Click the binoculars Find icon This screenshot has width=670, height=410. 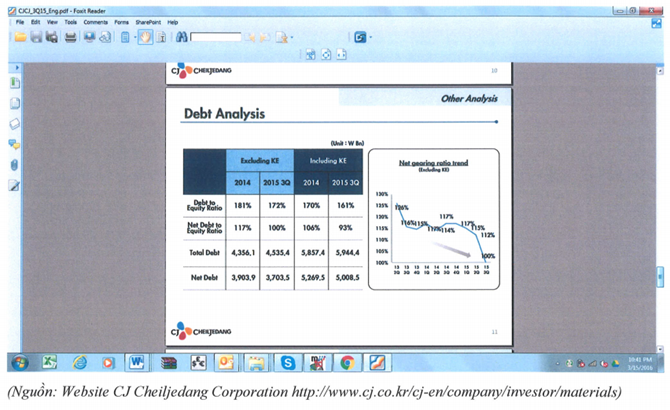click(x=182, y=37)
